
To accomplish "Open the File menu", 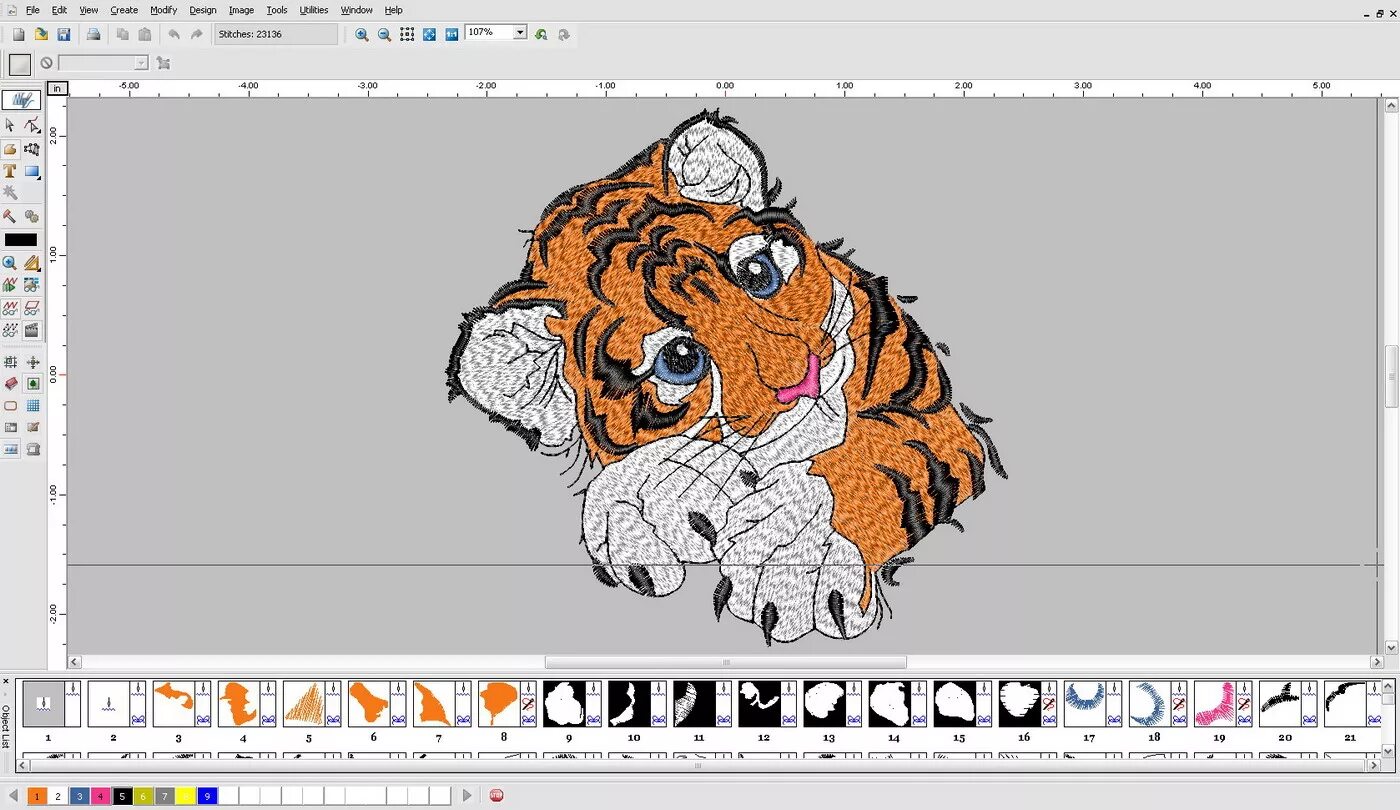I will pos(33,10).
